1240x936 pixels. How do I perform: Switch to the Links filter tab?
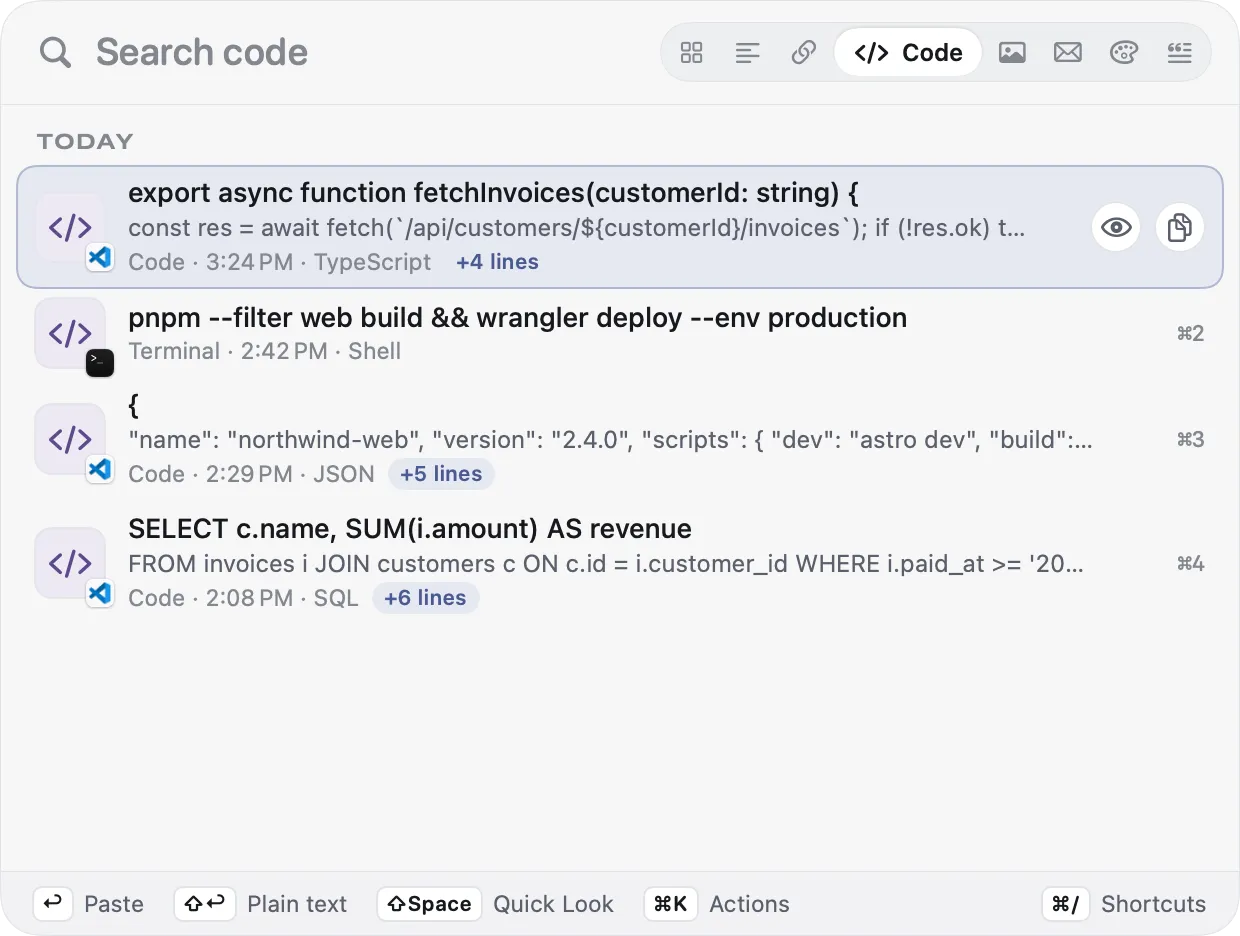click(x=804, y=52)
